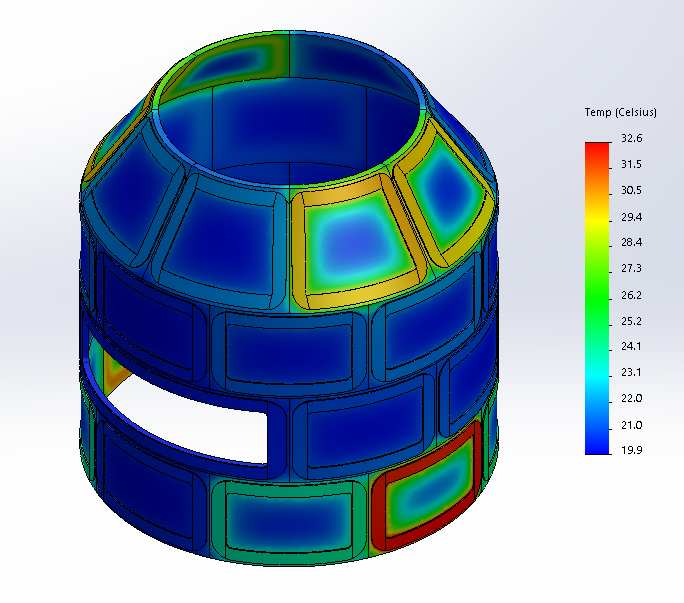The width and height of the screenshot is (684, 603).
Task: Click the 29.4 legend label
Action: tap(631, 217)
